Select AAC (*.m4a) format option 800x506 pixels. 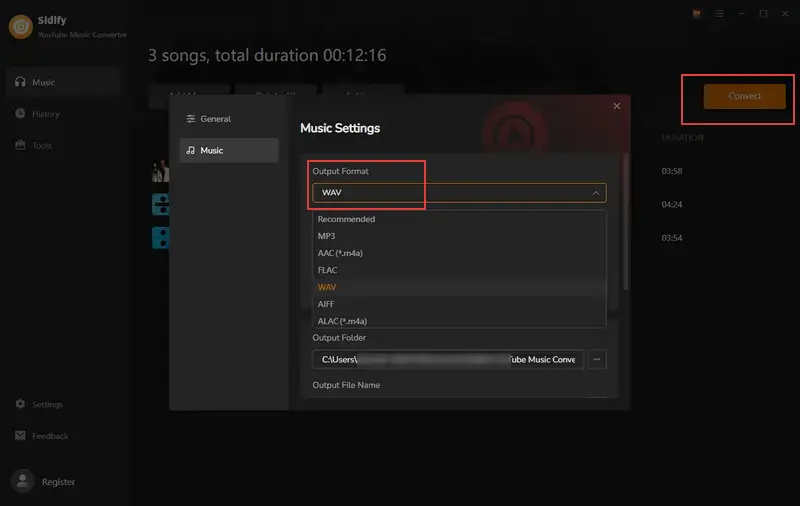point(459,253)
